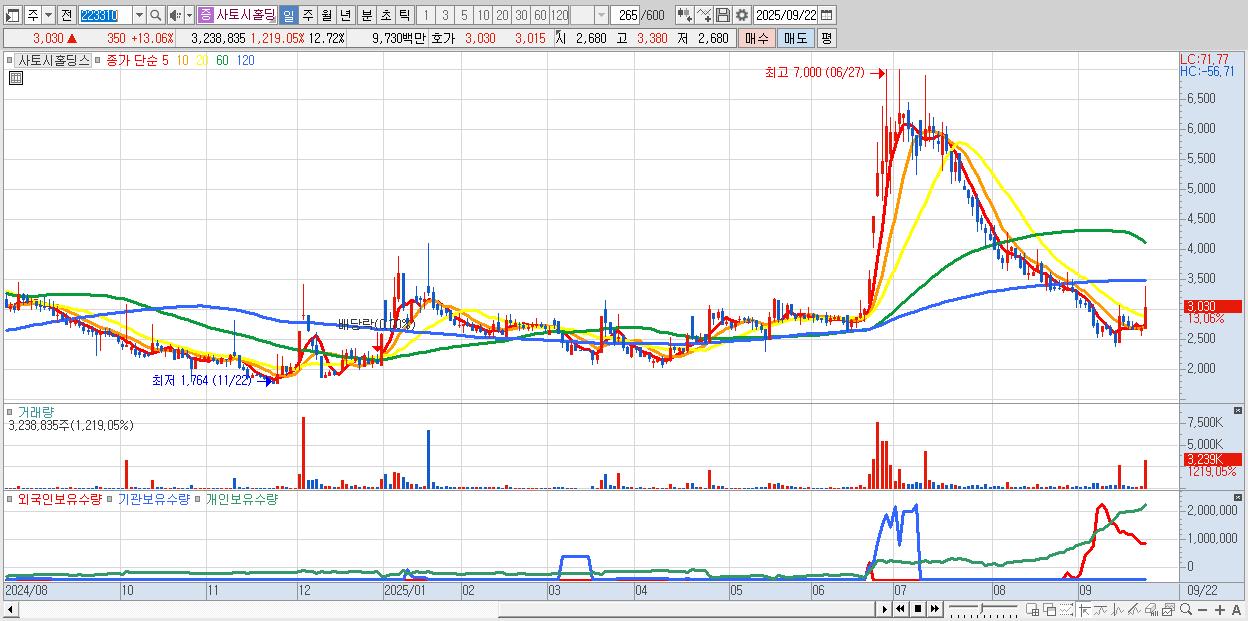This screenshot has height=621, width=1248.
Task: Select the 1 interval button
Action: (425, 15)
